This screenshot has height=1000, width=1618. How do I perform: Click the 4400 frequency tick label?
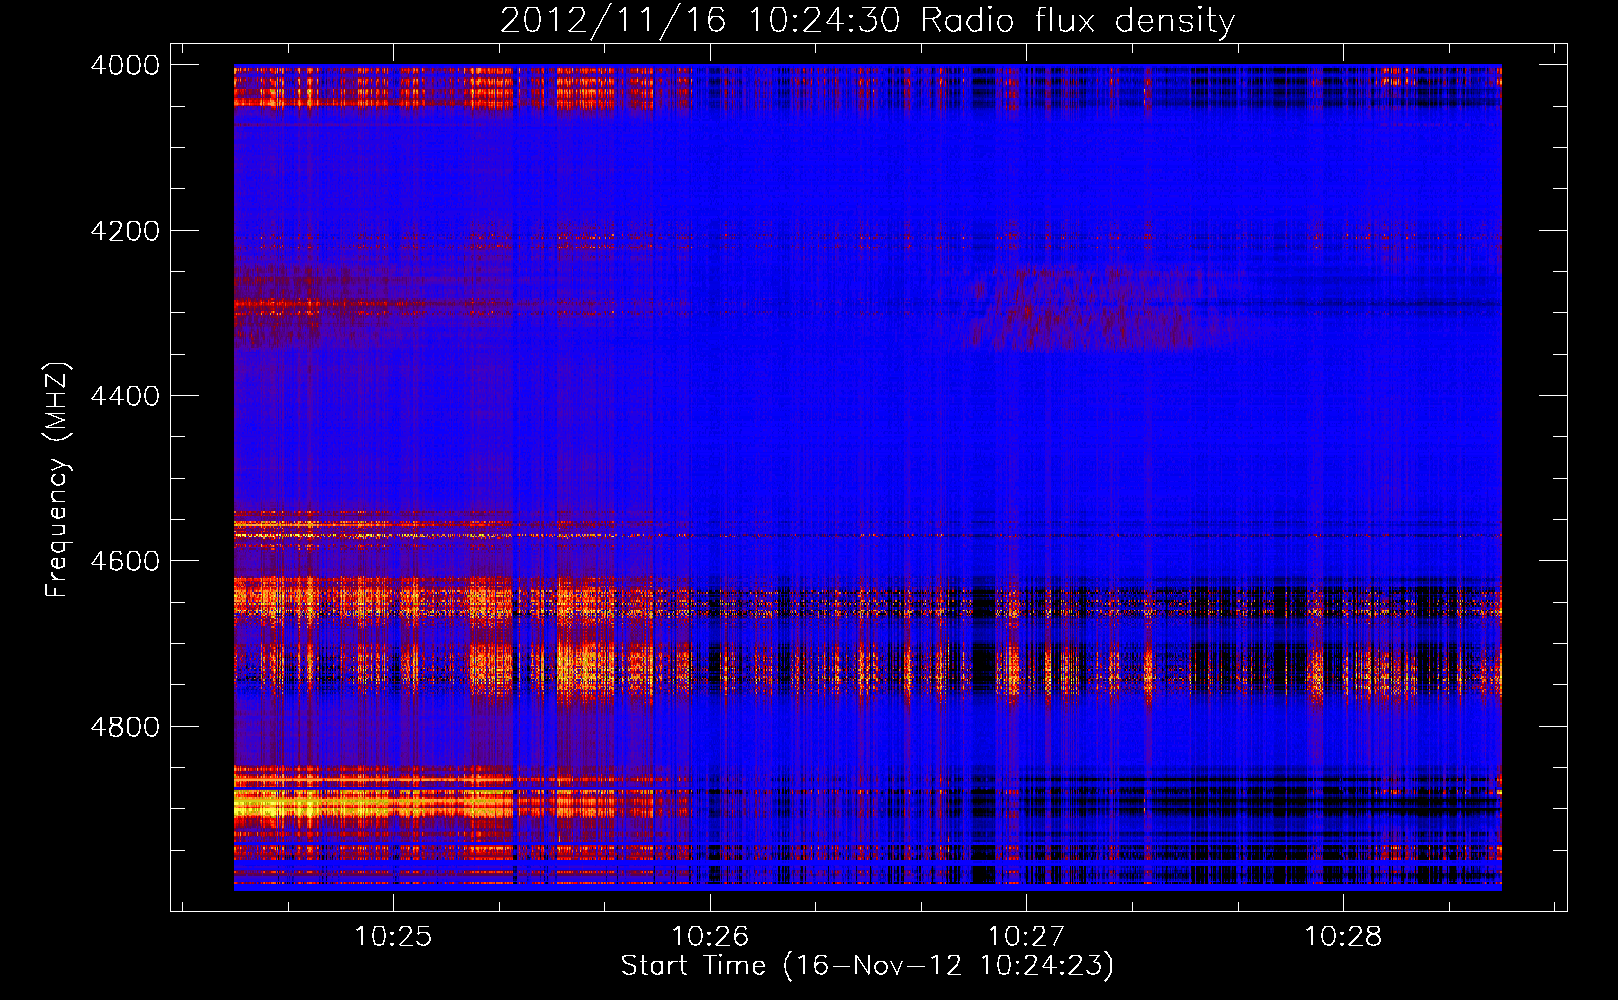pyautogui.click(x=125, y=396)
